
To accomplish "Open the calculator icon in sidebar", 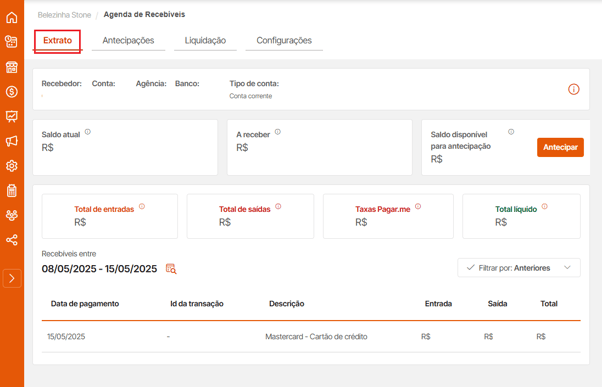I will pos(12,190).
